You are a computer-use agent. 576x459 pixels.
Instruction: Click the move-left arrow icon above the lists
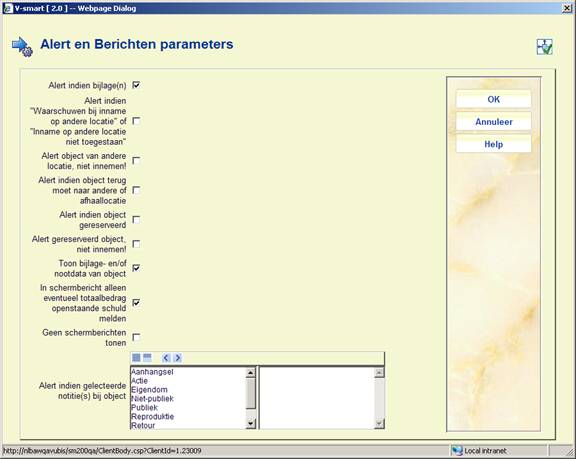point(166,358)
